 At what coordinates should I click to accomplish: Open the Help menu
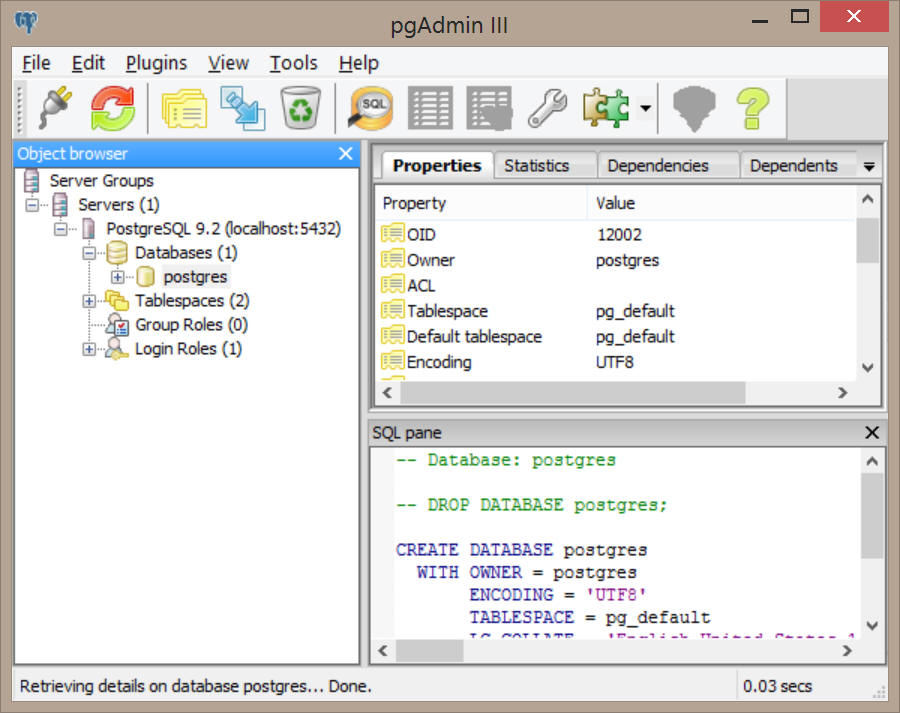359,63
